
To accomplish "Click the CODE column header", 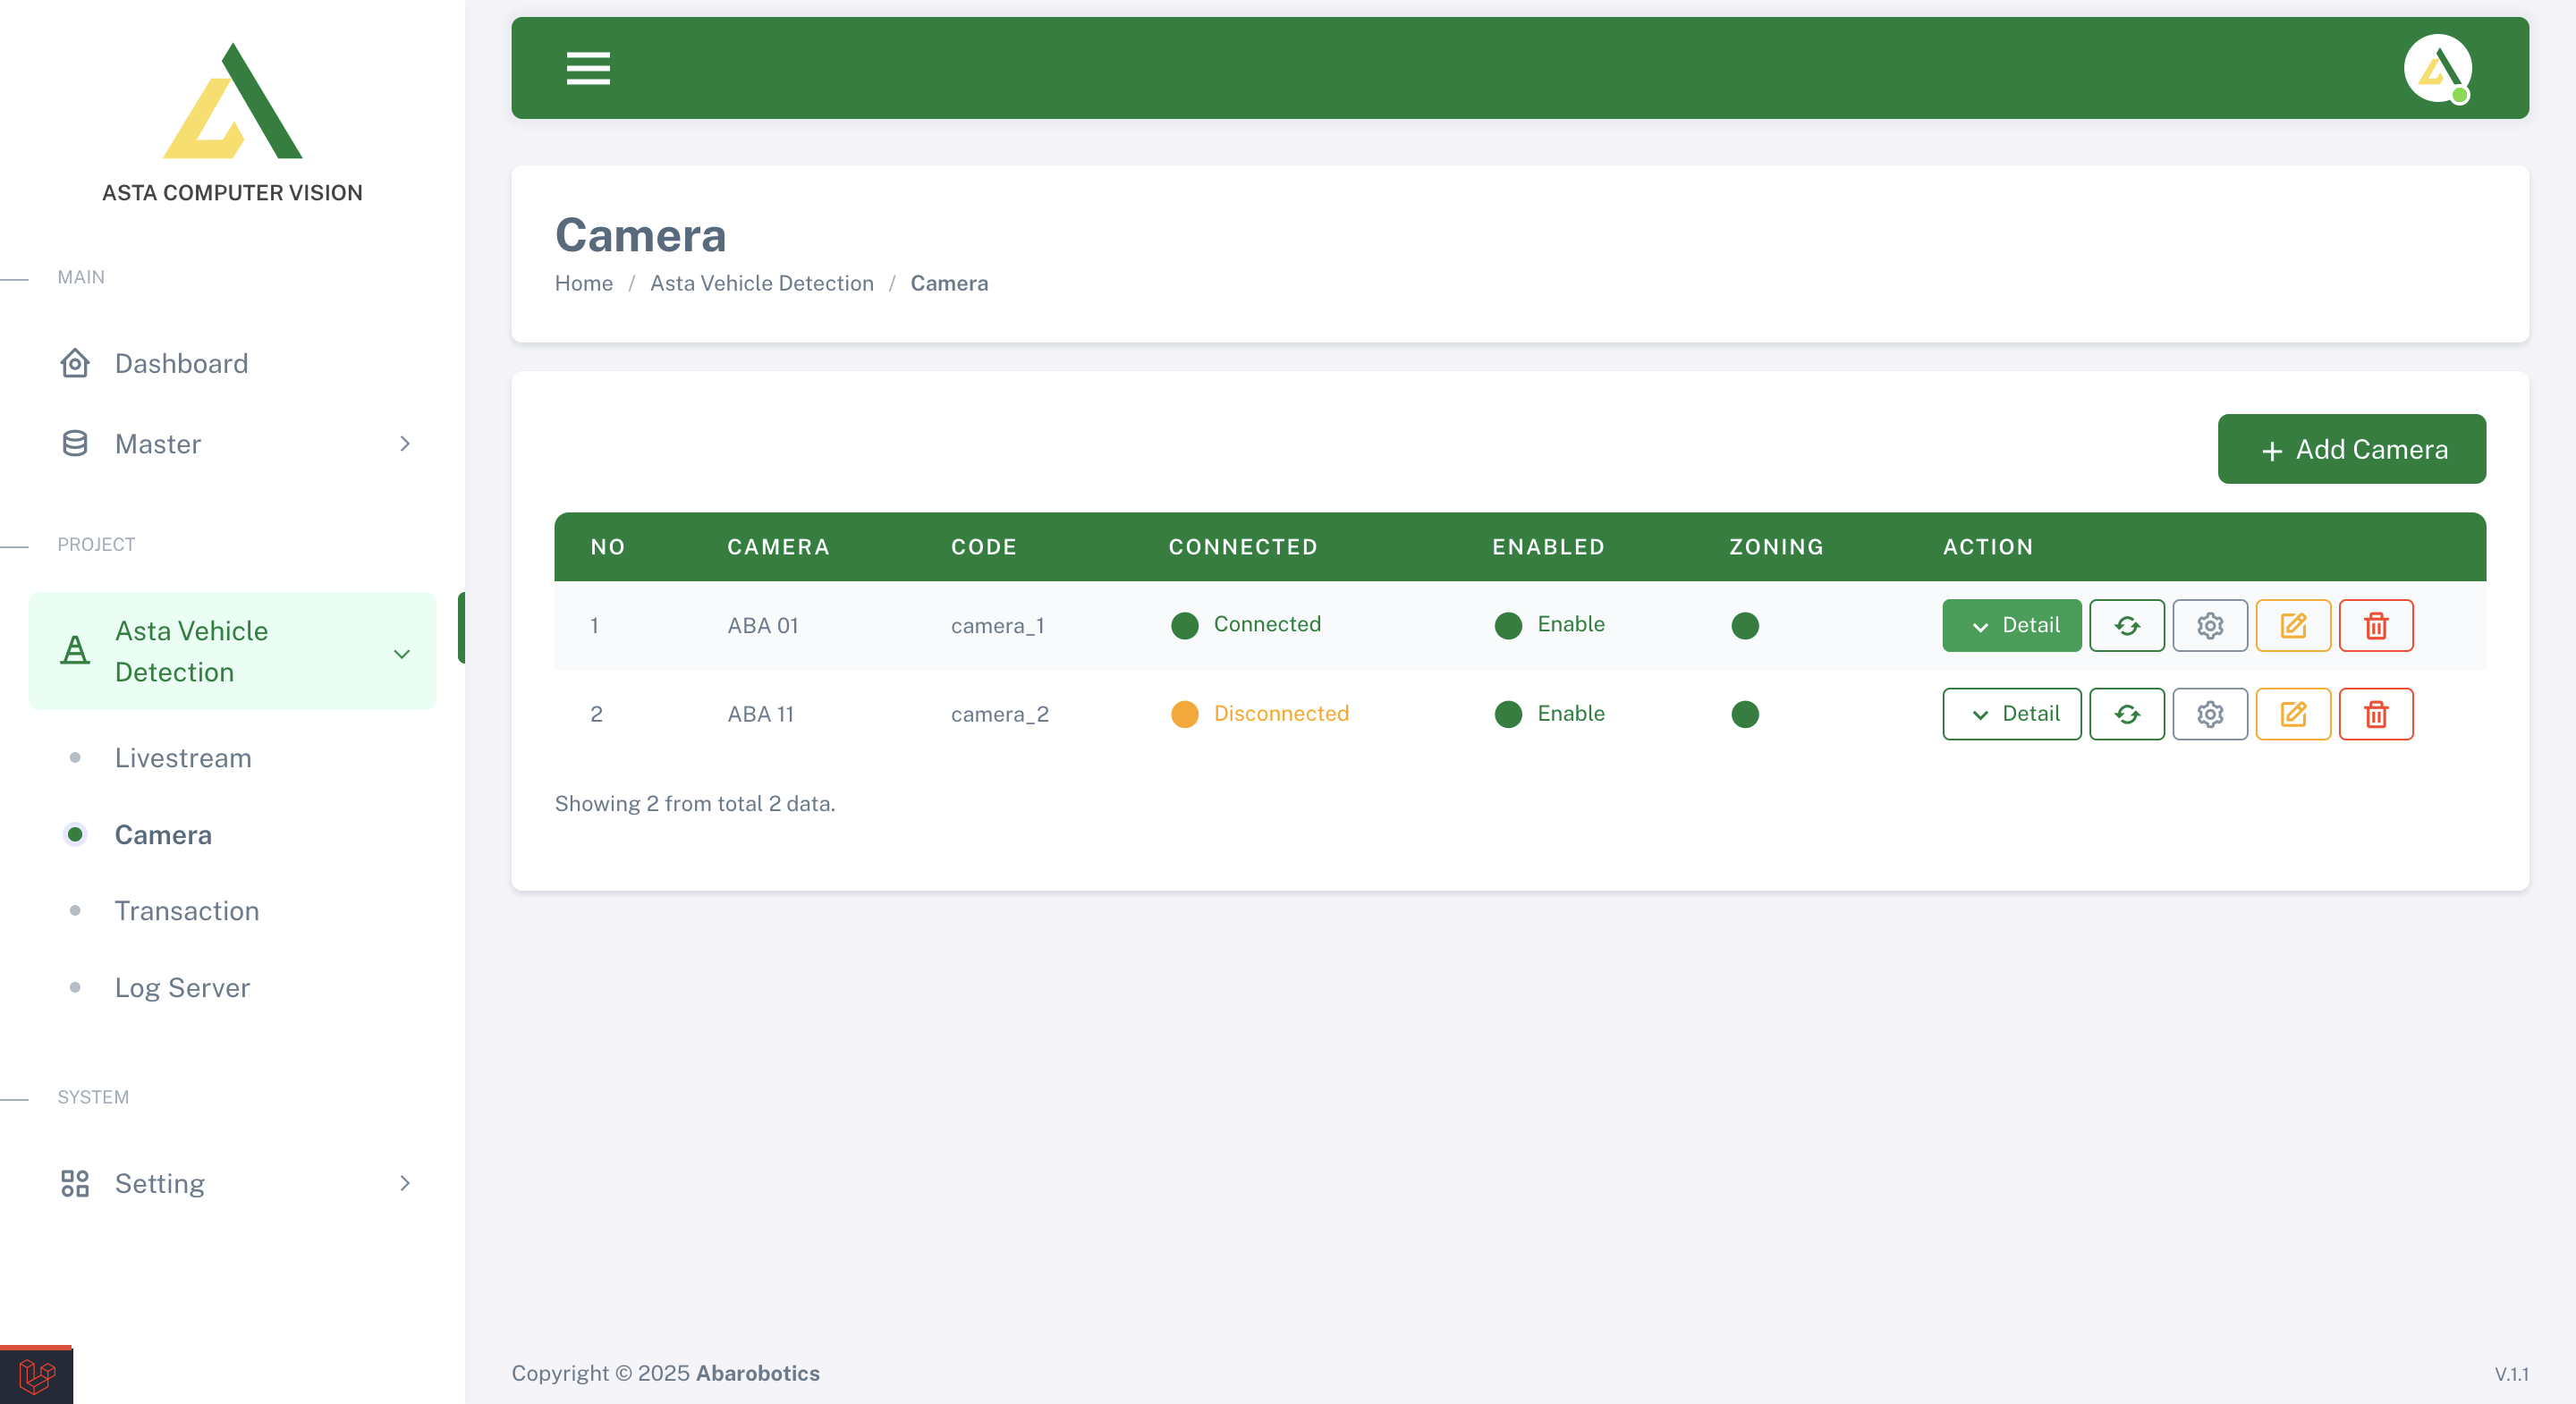I will 984,547.
